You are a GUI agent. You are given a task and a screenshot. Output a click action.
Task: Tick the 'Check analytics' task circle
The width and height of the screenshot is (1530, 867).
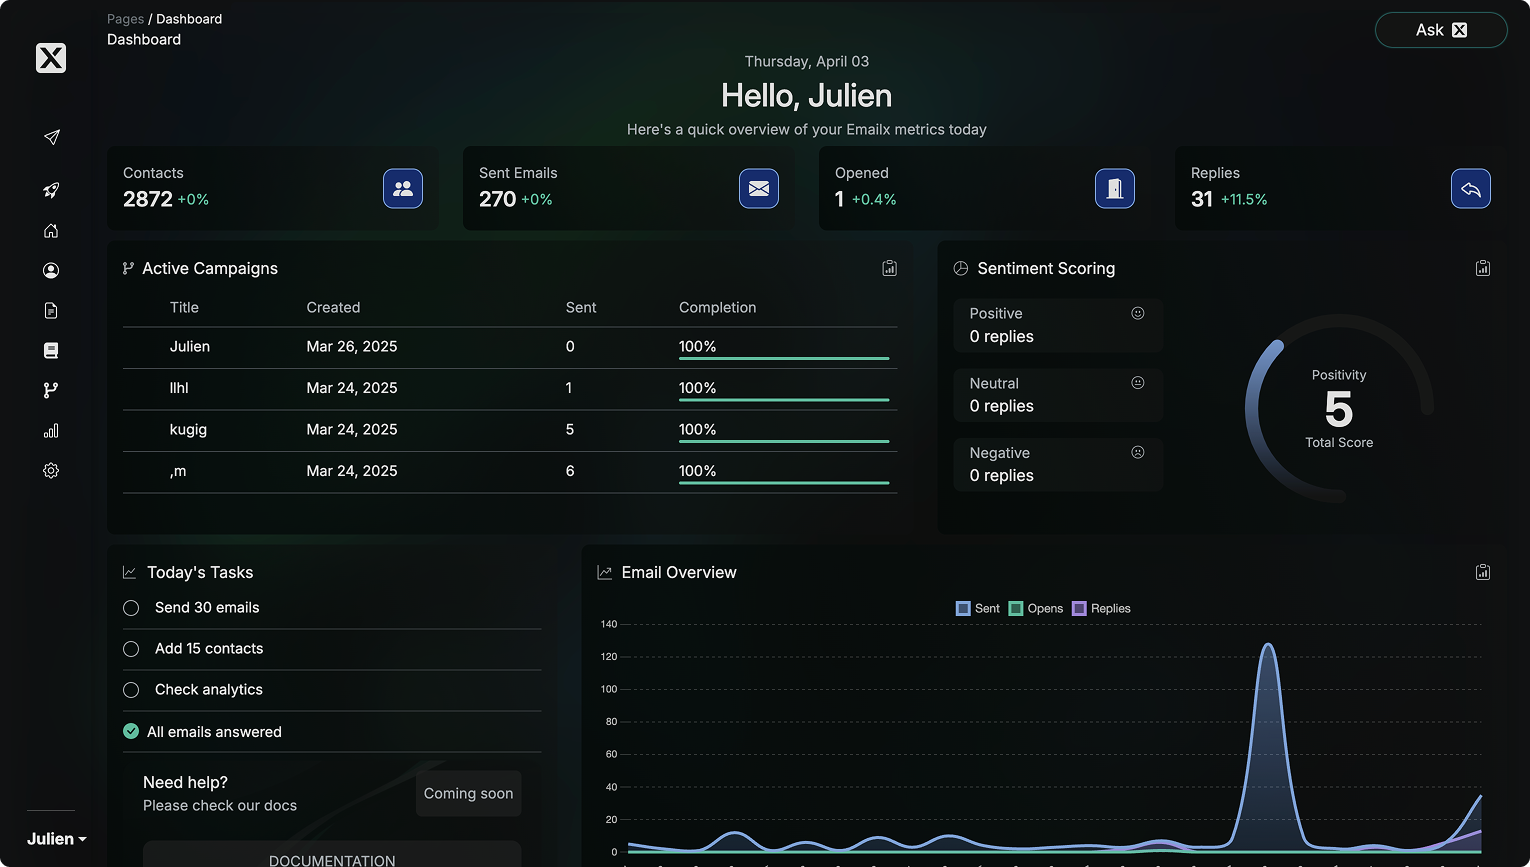pos(131,690)
